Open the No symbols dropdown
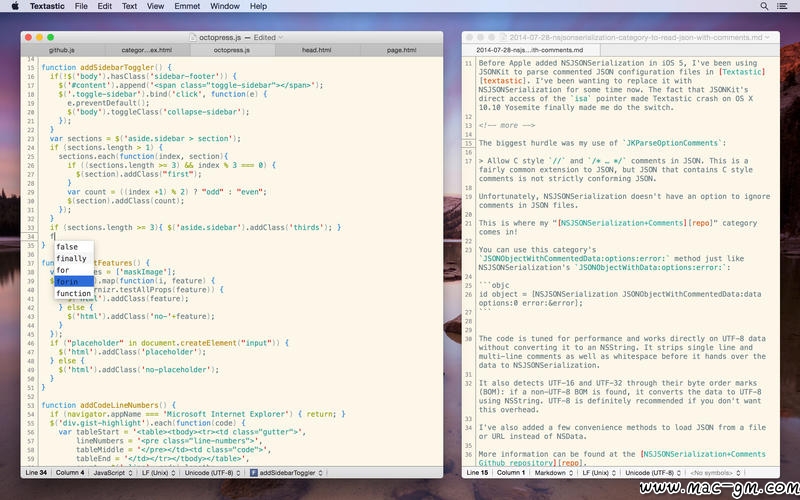This screenshot has width=800, height=500. 715,473
